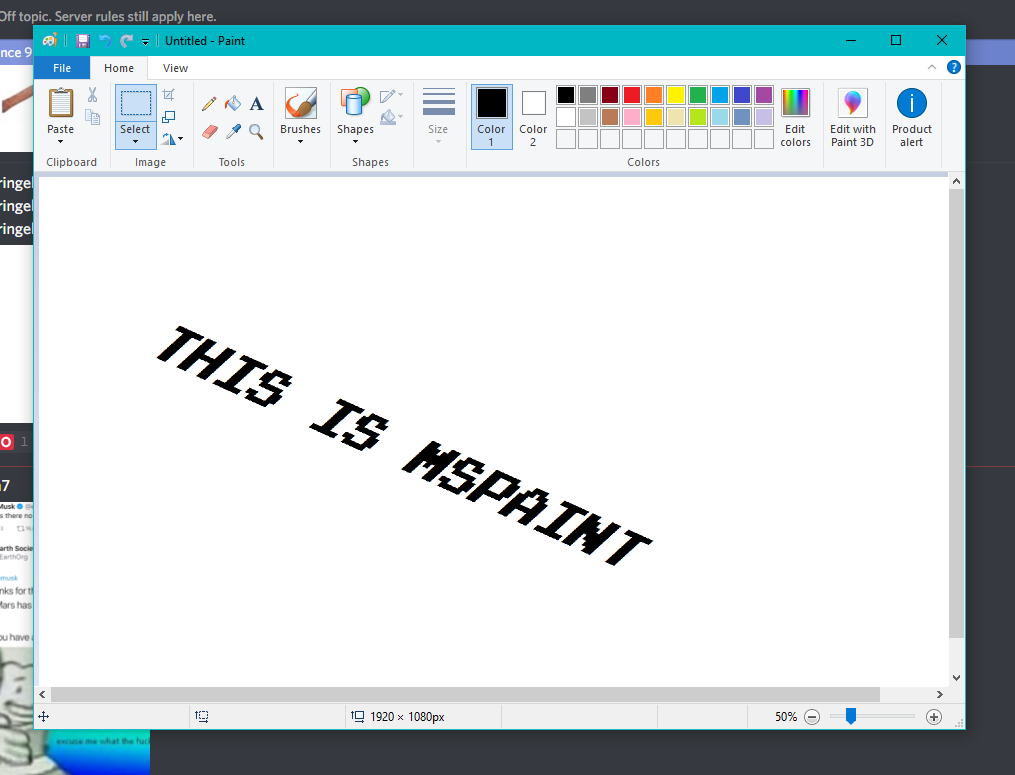This screenshot has height=775, width=1015.
Task: Pick the red color swatch
Action: click(x=632, y=95)
